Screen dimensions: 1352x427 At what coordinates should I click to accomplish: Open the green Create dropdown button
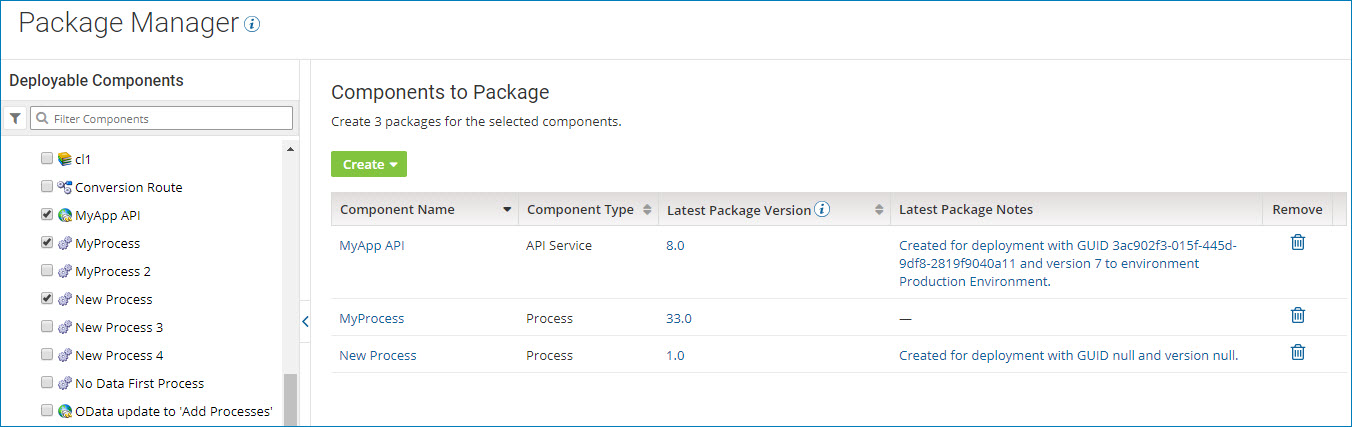(369, 164)
